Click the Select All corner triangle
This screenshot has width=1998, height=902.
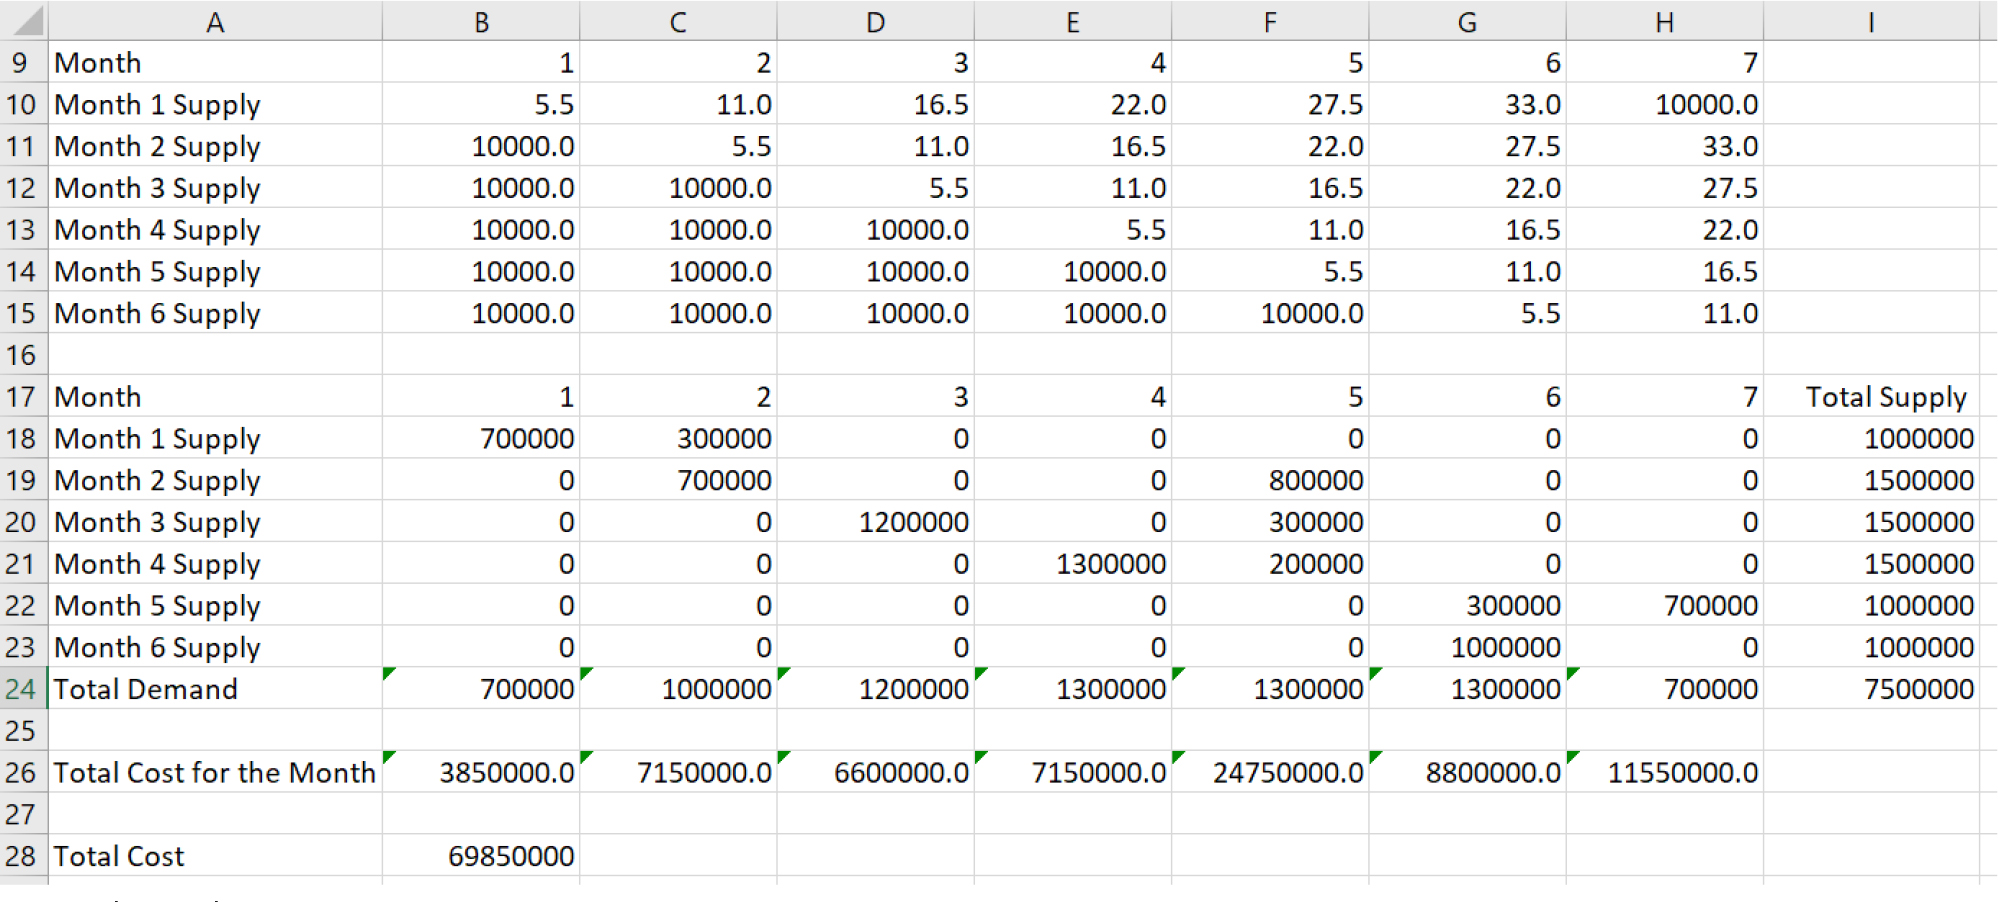[26, 21]
